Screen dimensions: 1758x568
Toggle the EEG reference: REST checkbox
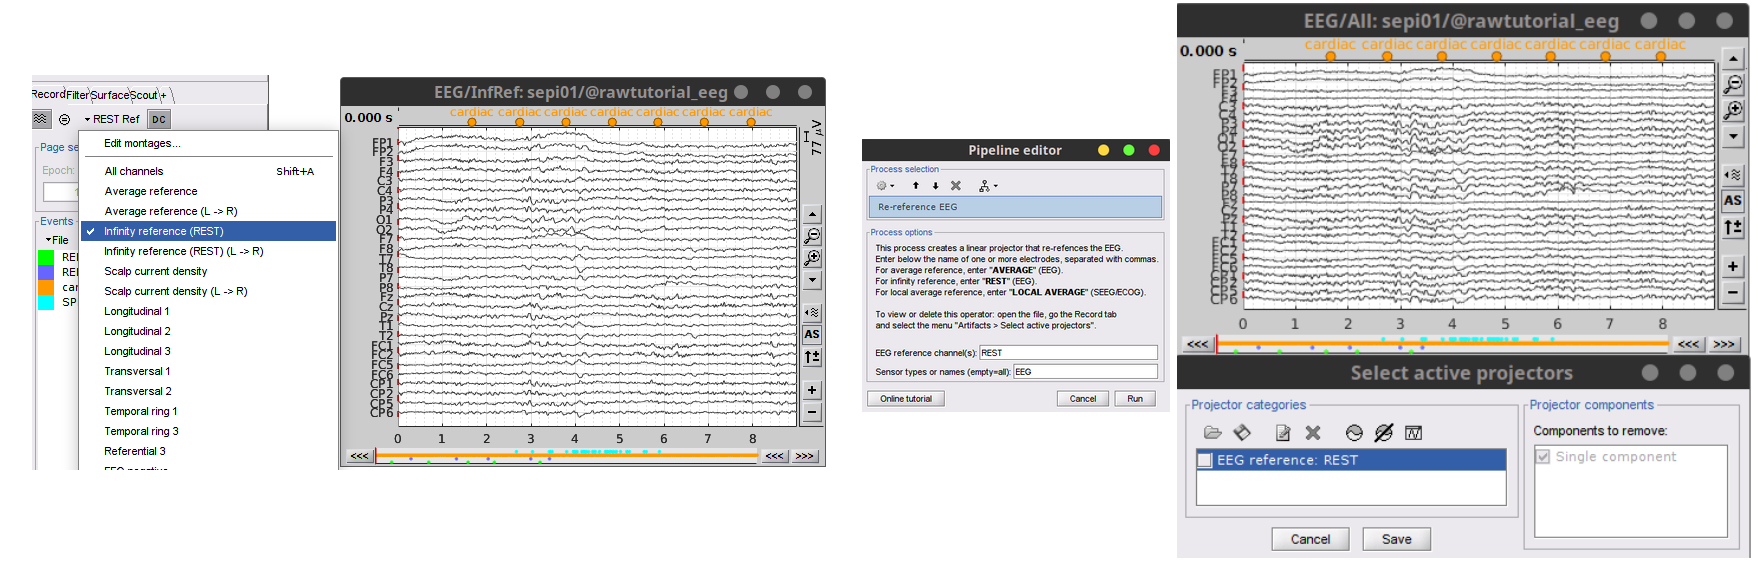(1205, 460)
